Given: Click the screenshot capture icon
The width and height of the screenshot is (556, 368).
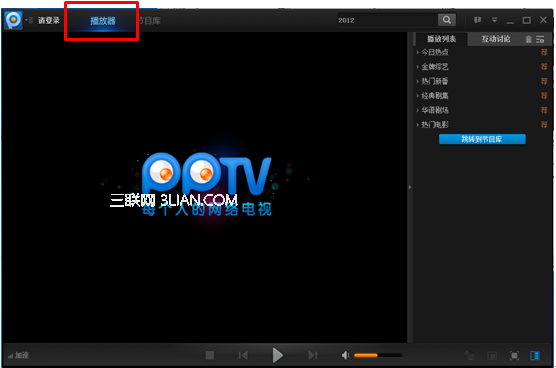Looking at the screenshot, I should pos(492,355).
